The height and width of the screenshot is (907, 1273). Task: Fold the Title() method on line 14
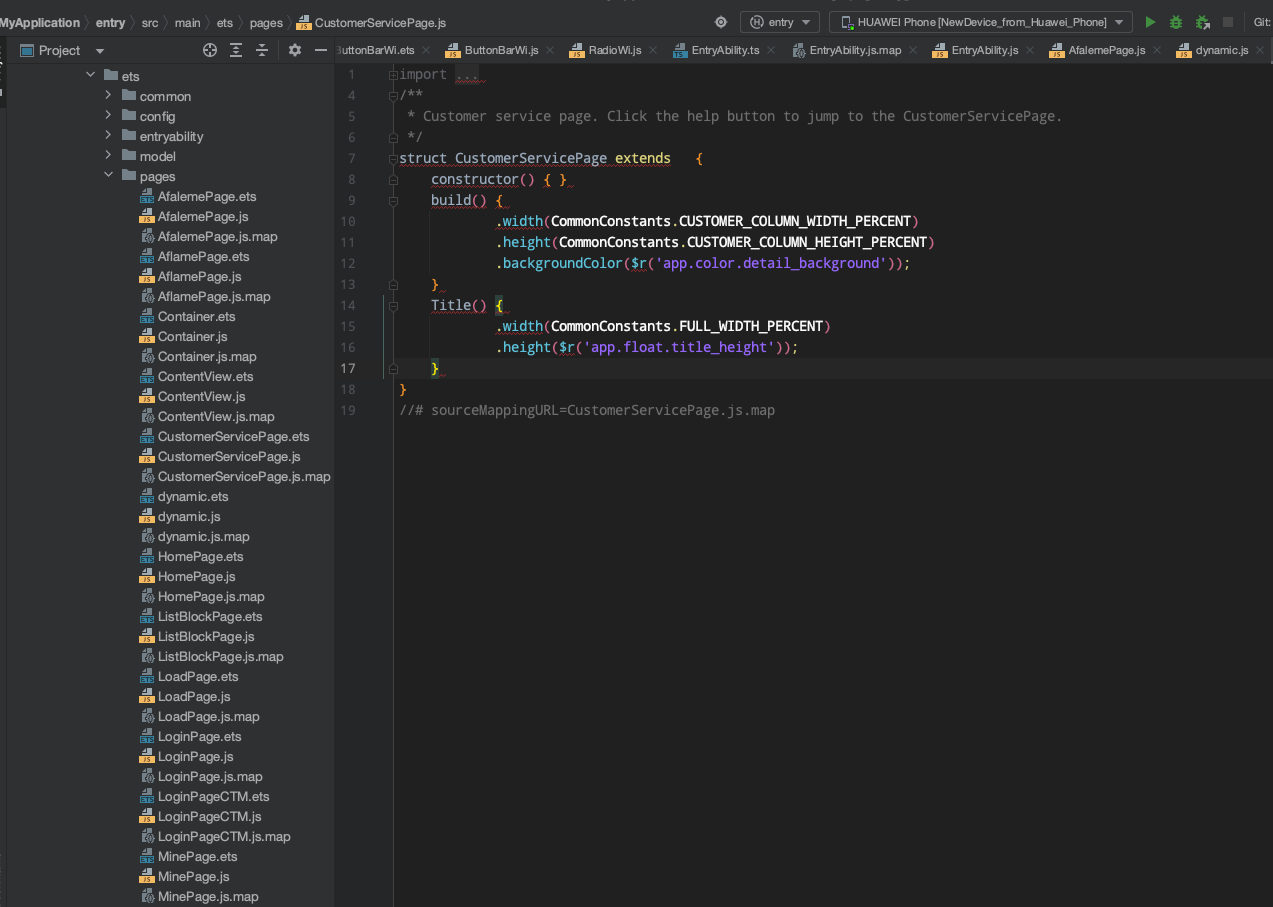[x=393, y=306]
